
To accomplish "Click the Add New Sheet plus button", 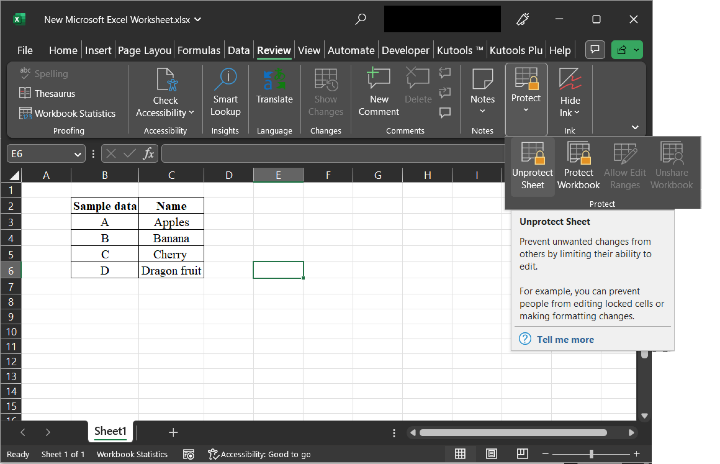I will click(x=173, y=432).
